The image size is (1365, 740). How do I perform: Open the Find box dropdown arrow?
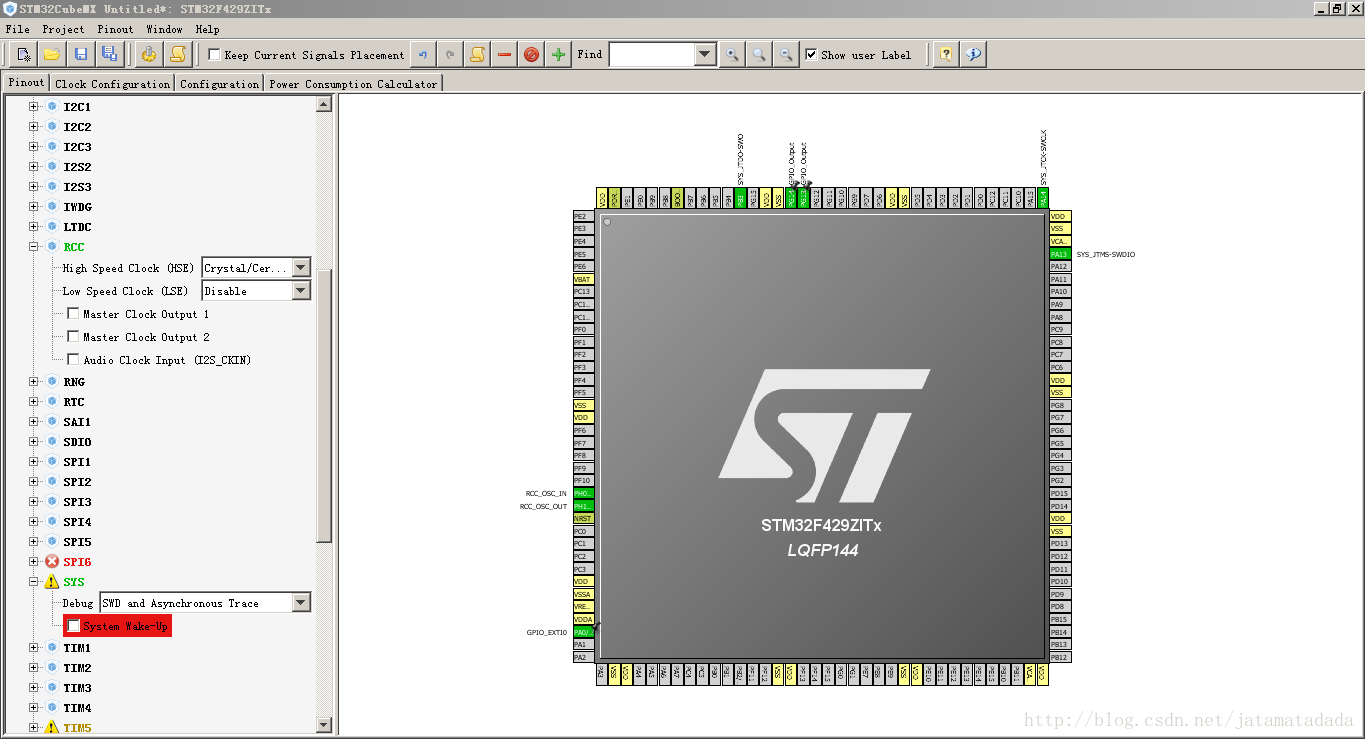pyautogui.click(x=704, y=55)
